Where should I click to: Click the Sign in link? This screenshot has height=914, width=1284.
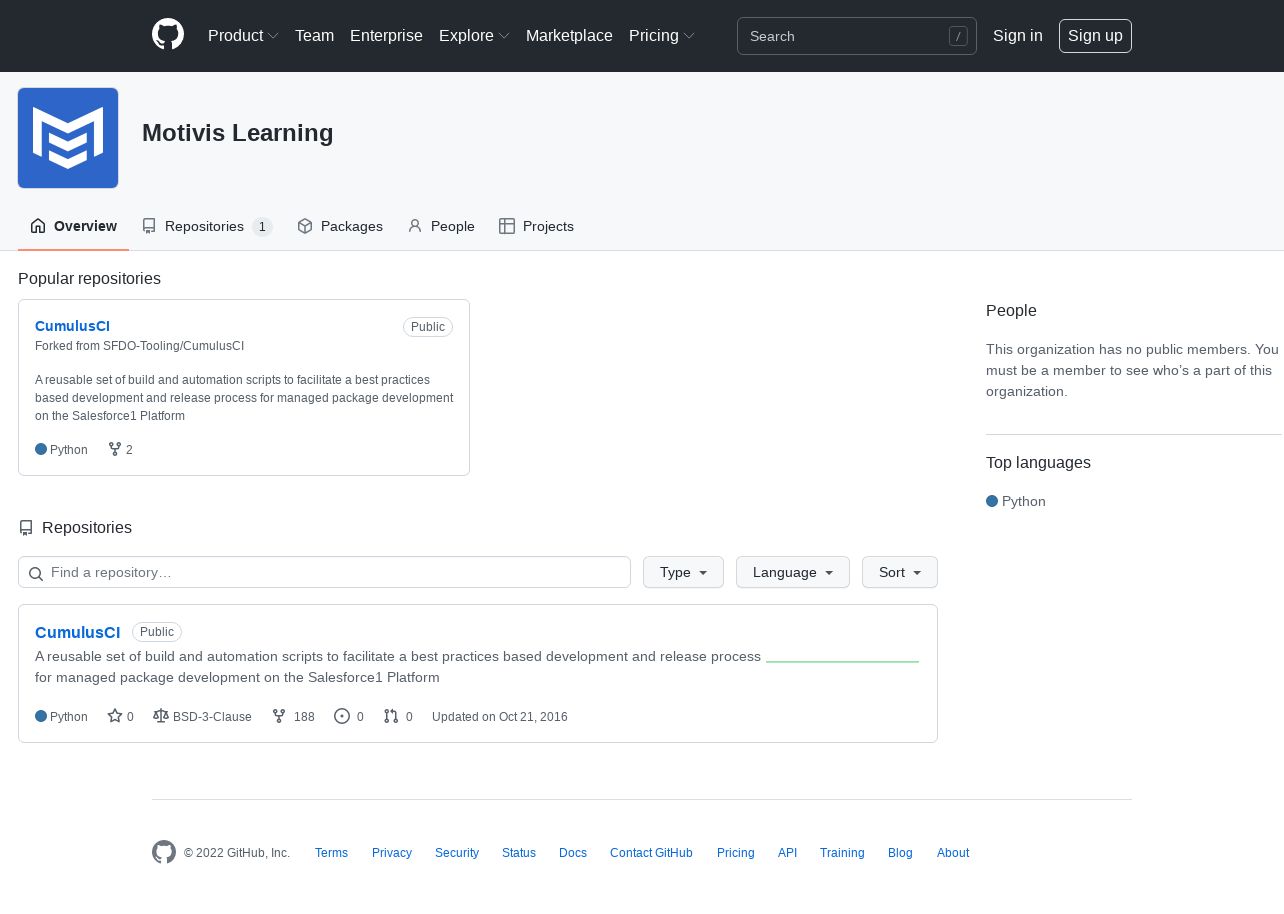pos(1018,36)
